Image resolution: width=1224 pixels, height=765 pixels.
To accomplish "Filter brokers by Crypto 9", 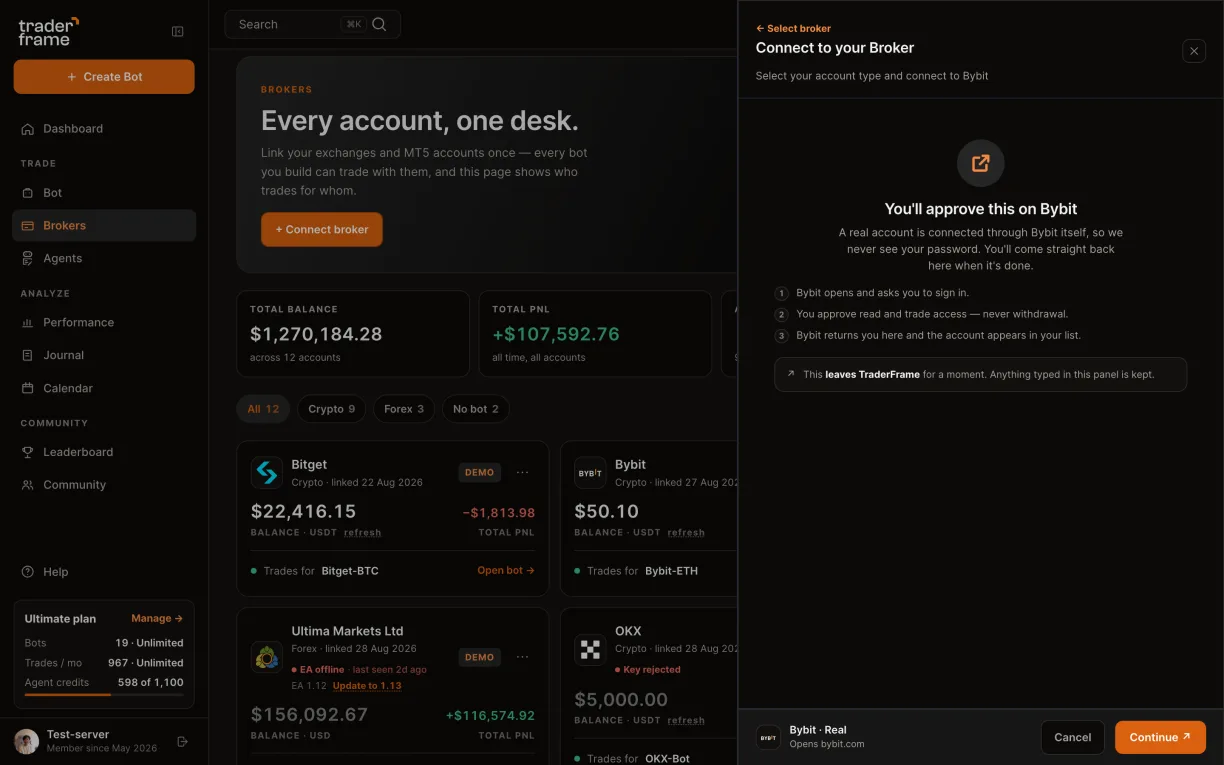I will (331, 409).
